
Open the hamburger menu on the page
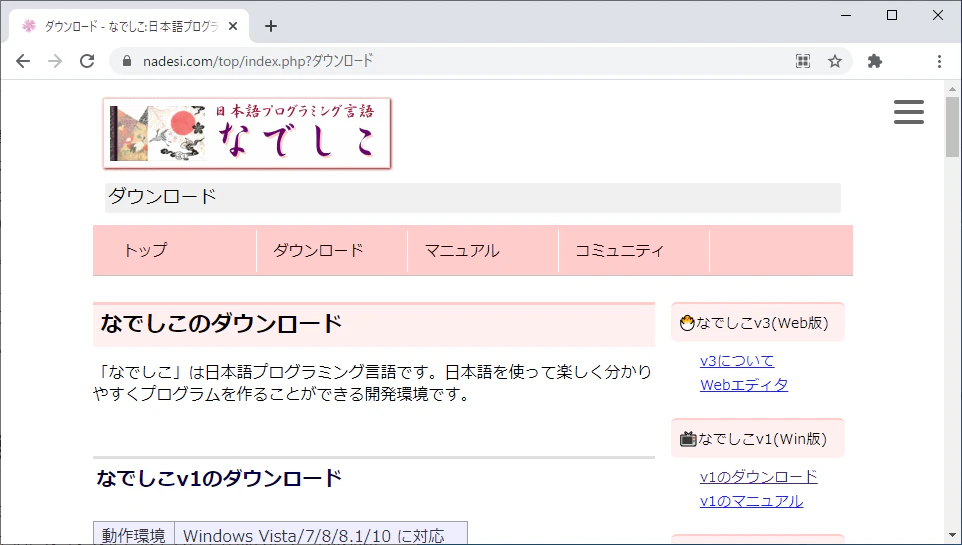pyautogui.click(x=909, y=112)
